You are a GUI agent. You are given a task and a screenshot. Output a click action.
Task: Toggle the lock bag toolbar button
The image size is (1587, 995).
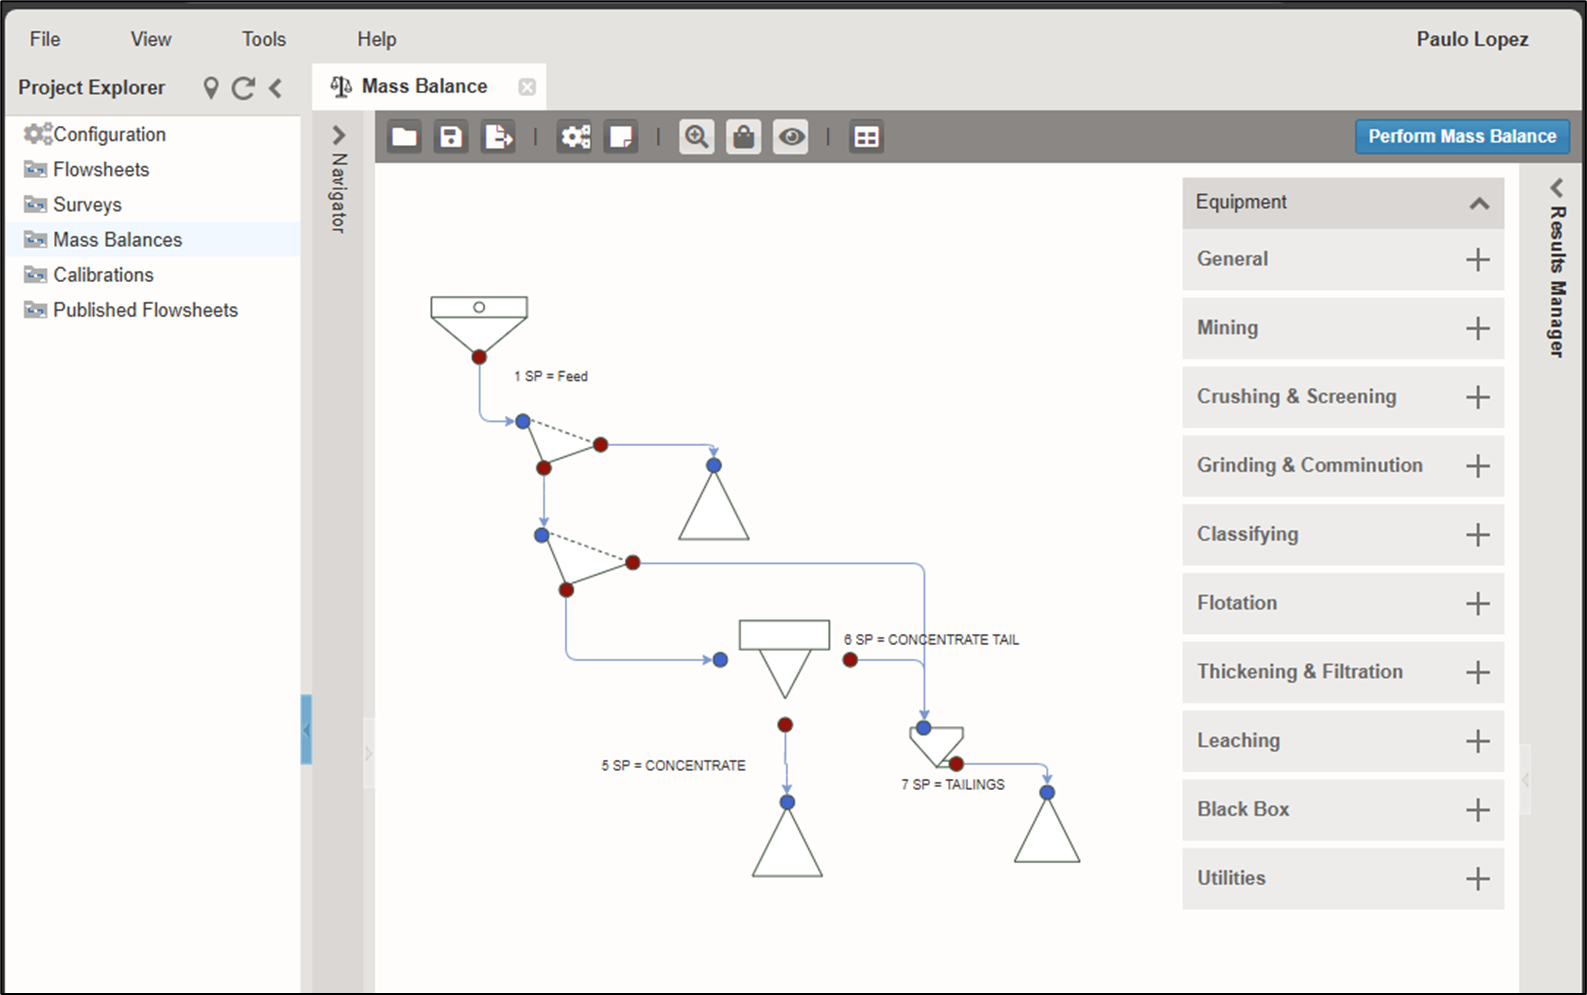click(x=743, y=137)
